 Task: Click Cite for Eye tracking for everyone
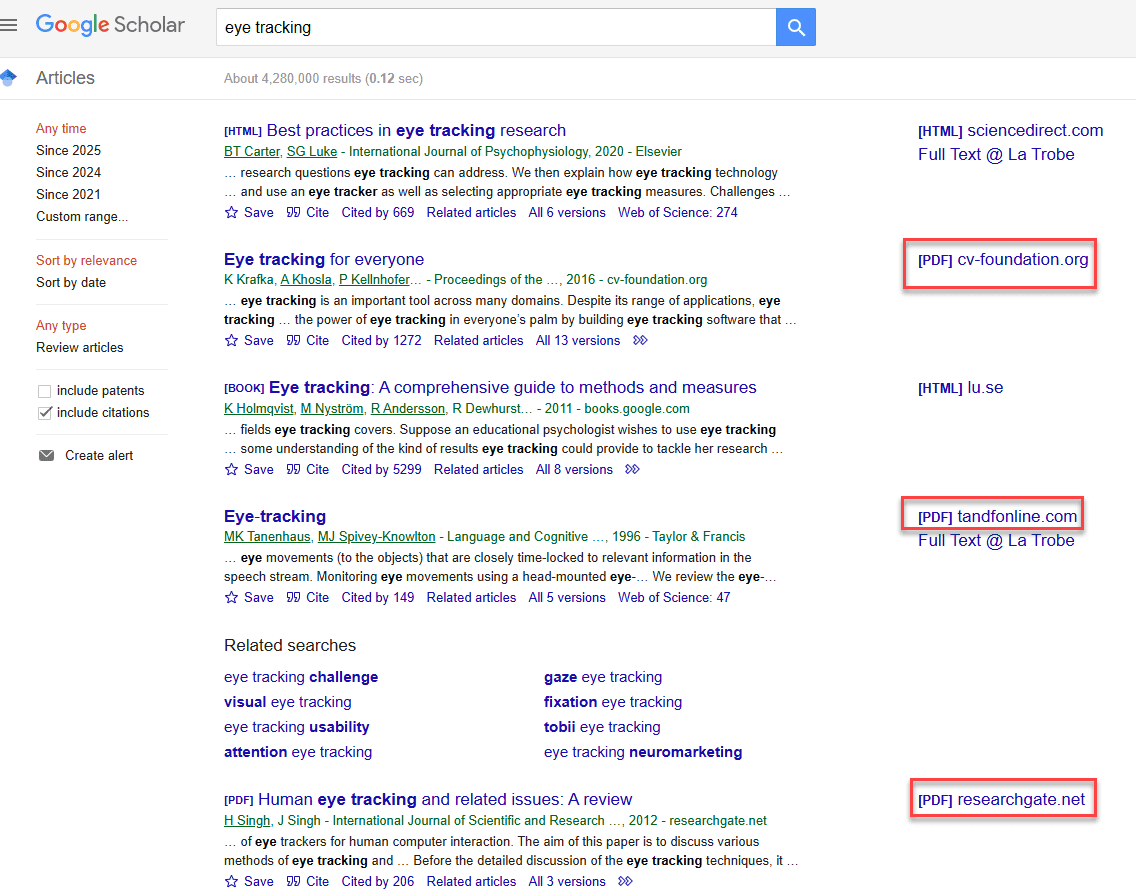pyautogui.click(x=308, y=341)
